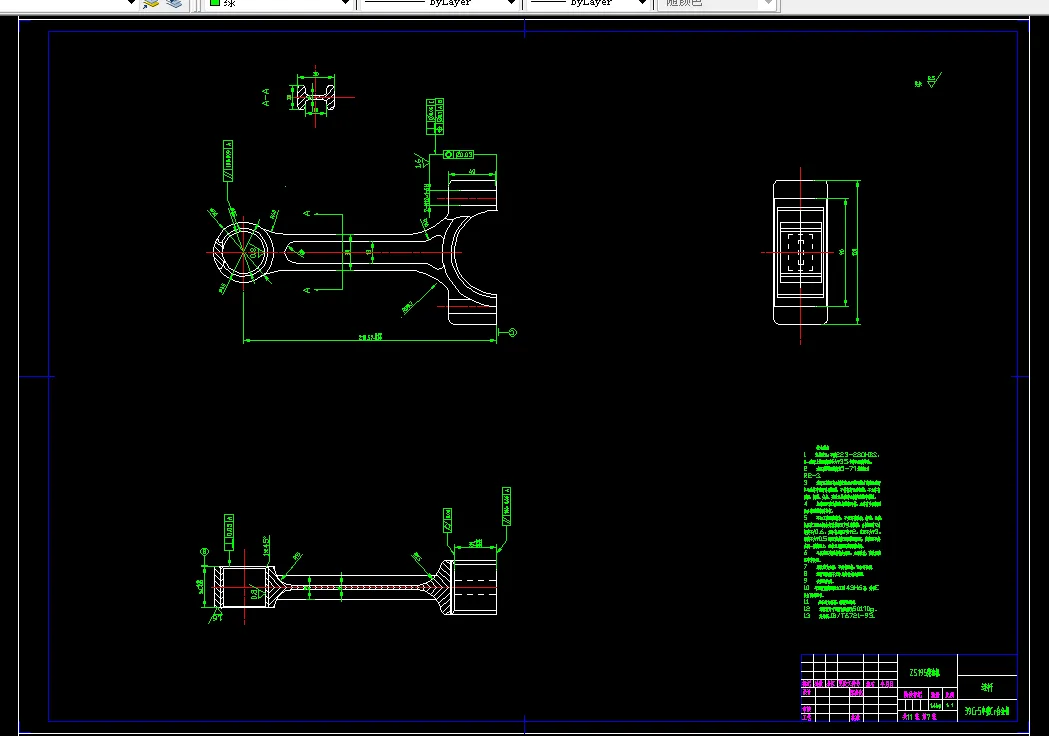Open the grayed-out plot style dropdown
The width and height of the screenshot is (1049, 736).
click(x=769, y=3)
